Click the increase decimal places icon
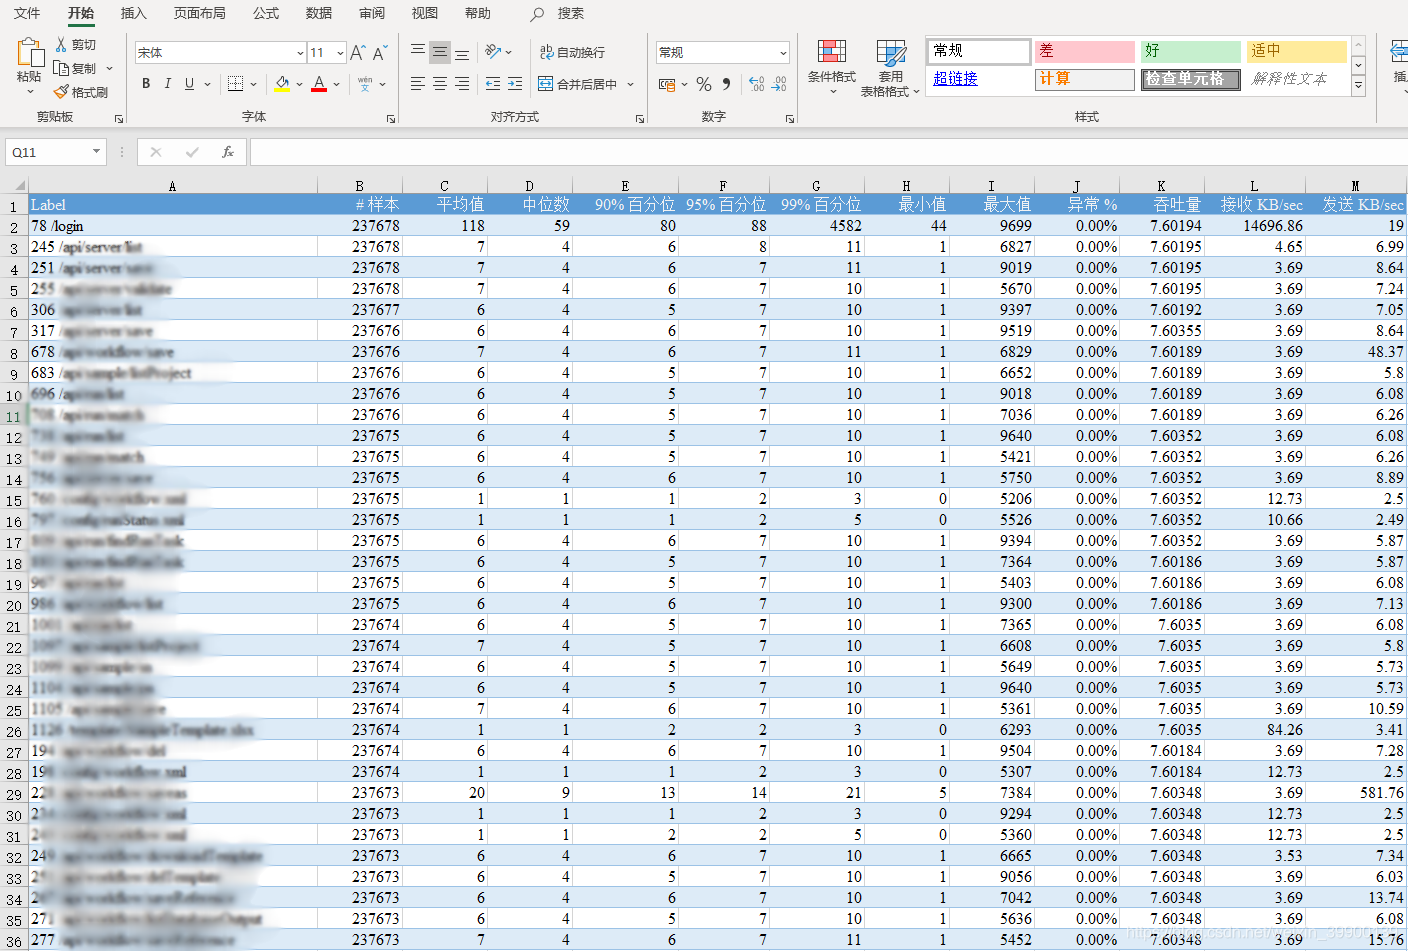 (757, 85)
